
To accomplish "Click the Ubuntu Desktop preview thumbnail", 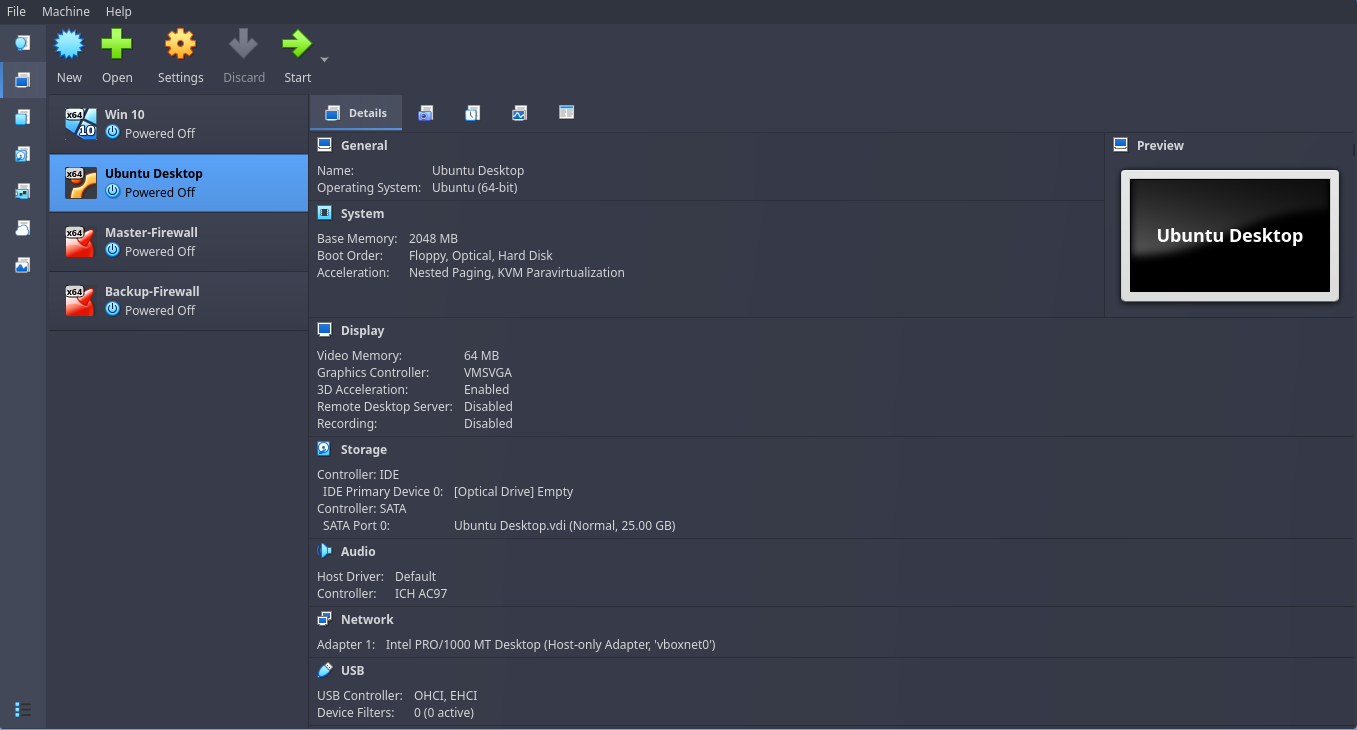I will click(1229, 236).
